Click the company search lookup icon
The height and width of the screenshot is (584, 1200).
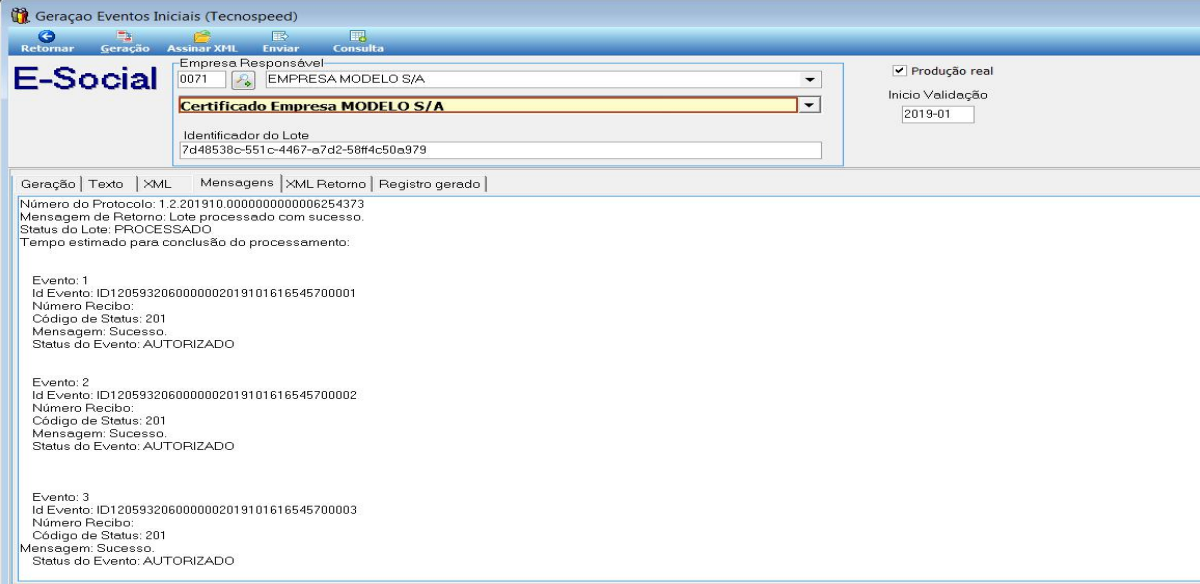(243, 80)
